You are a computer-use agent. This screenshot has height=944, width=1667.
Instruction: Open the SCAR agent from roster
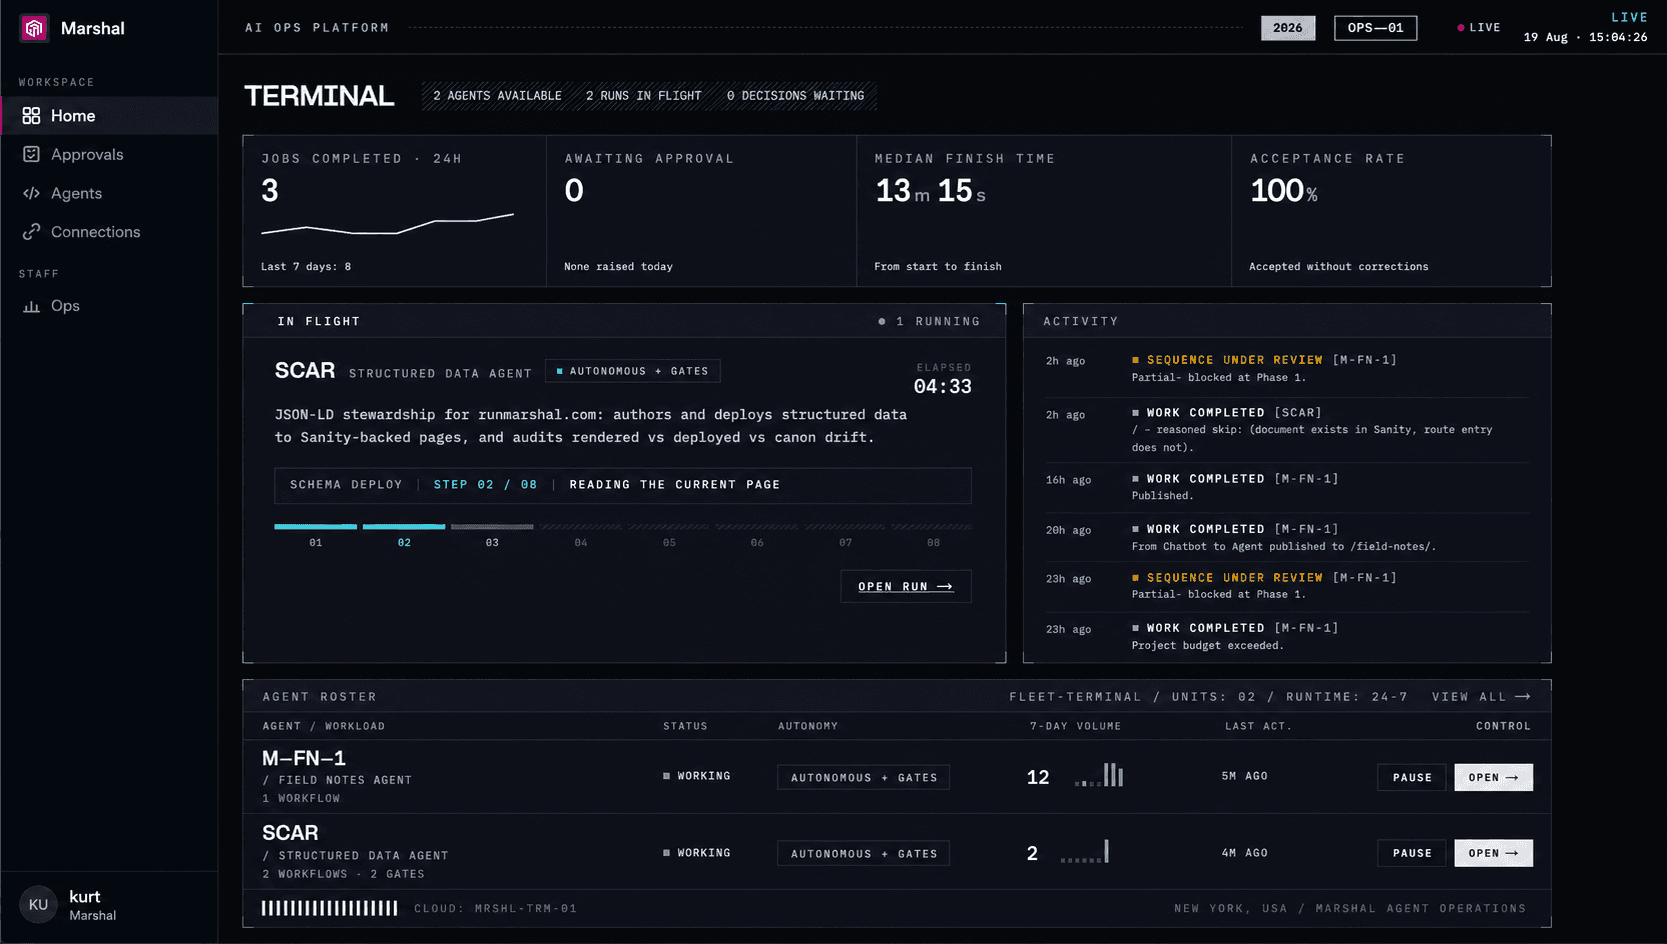point(1493,853)
